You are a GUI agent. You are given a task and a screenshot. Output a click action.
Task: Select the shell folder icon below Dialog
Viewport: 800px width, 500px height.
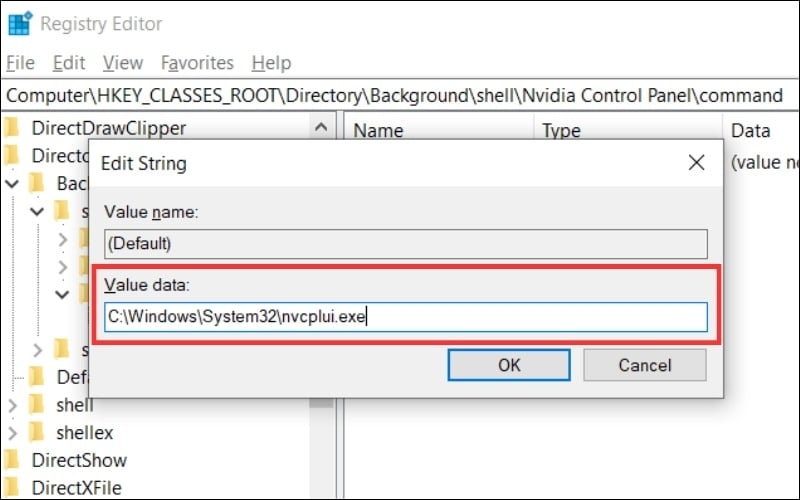(38, 405)
